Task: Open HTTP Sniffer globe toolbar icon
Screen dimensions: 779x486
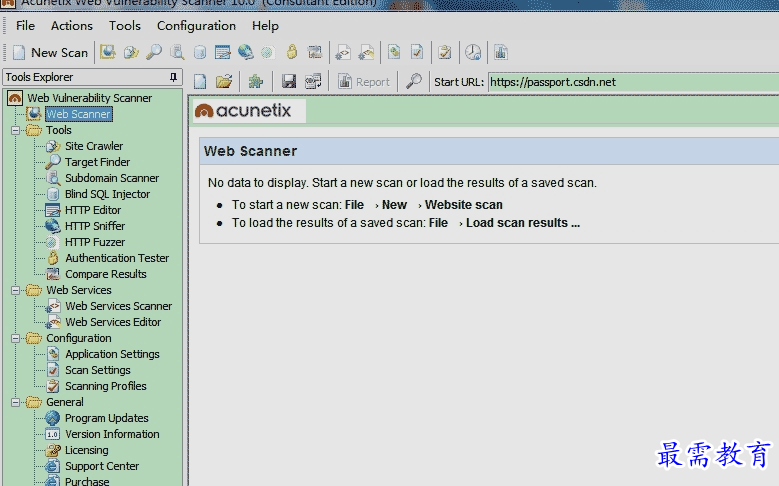Action: coord(245,52)
